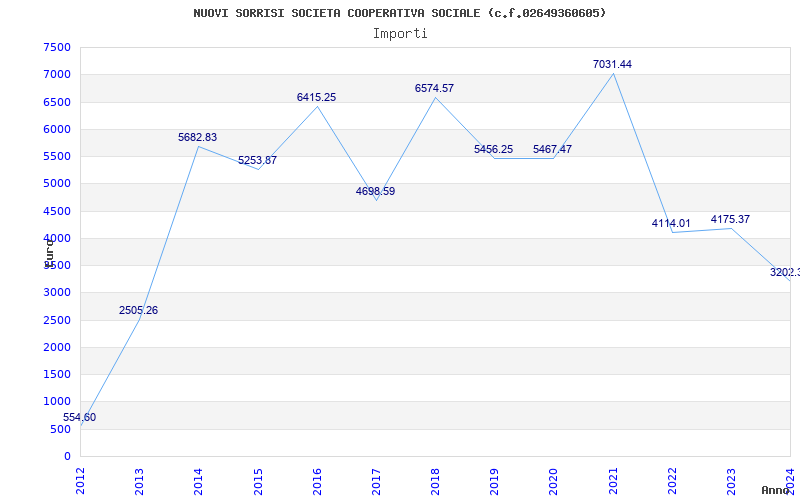Click the 2014 x-axis year label
The height and width of the screenshot is (500, 800).
click(198, 481)
